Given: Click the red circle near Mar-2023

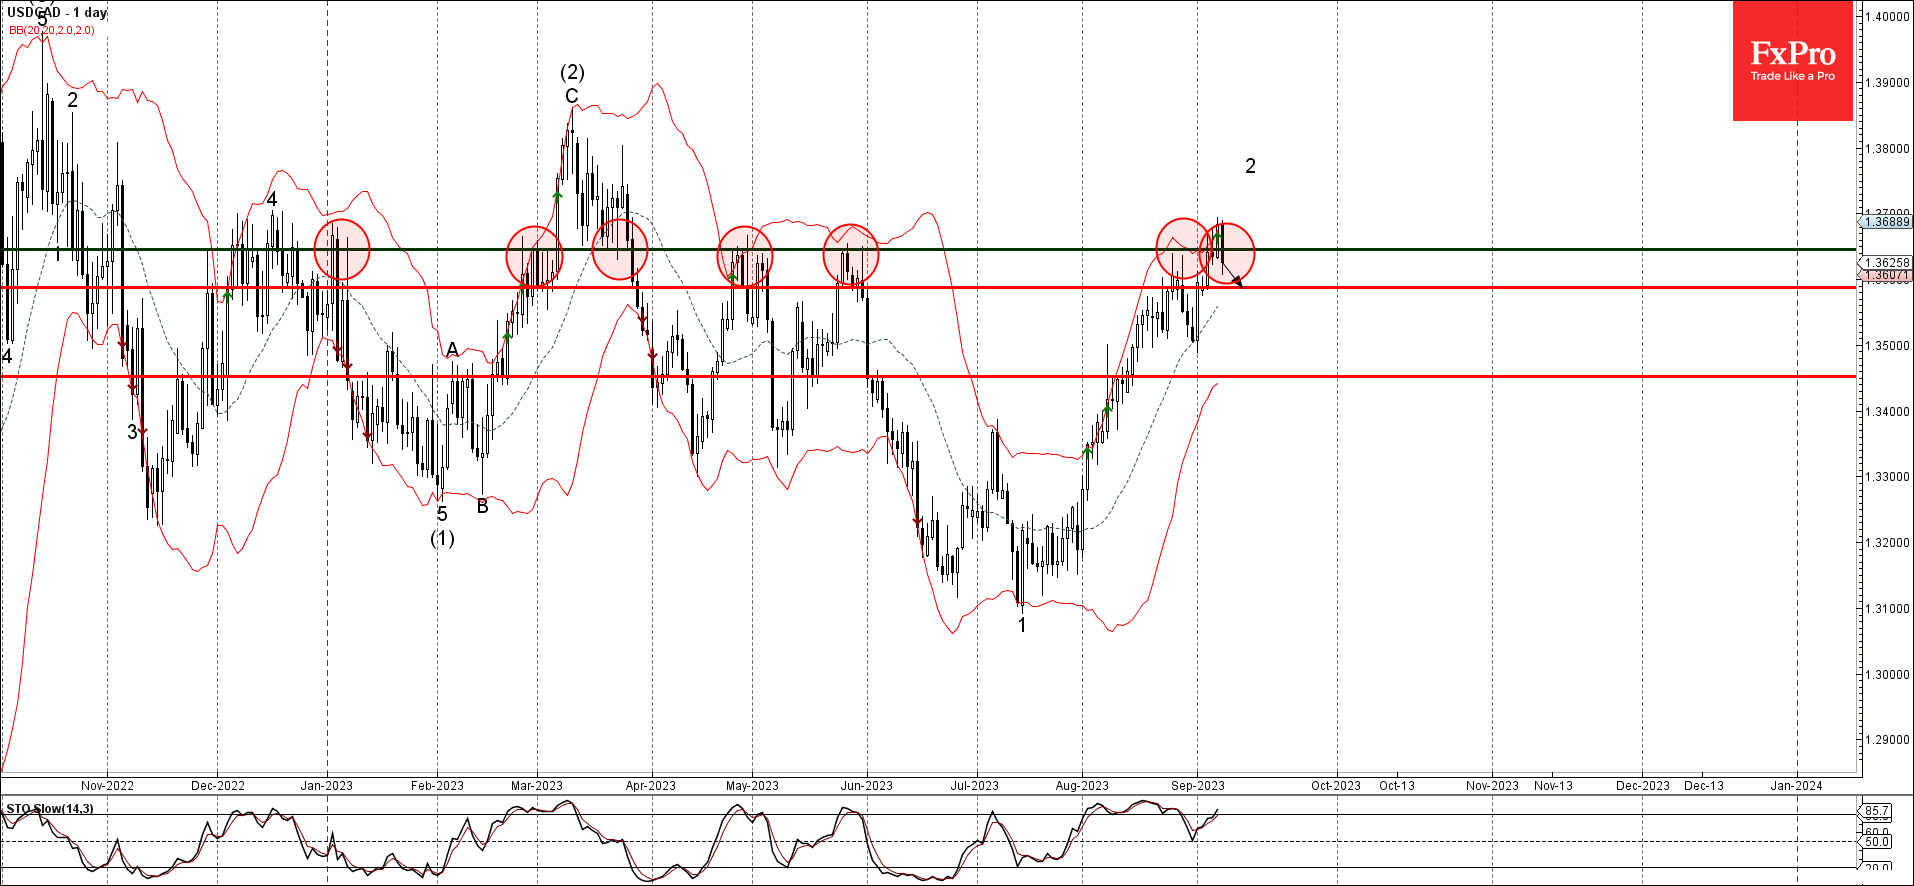Looking at the screenshot, I should (x=534, y=256).
